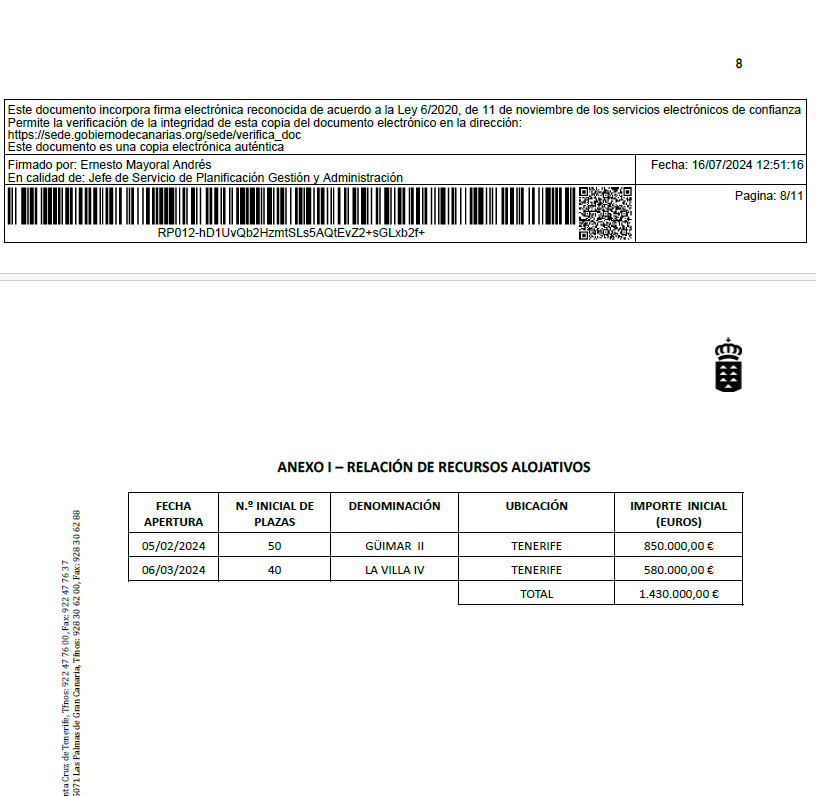Click the QR code in signature box

tap(606, 213)
